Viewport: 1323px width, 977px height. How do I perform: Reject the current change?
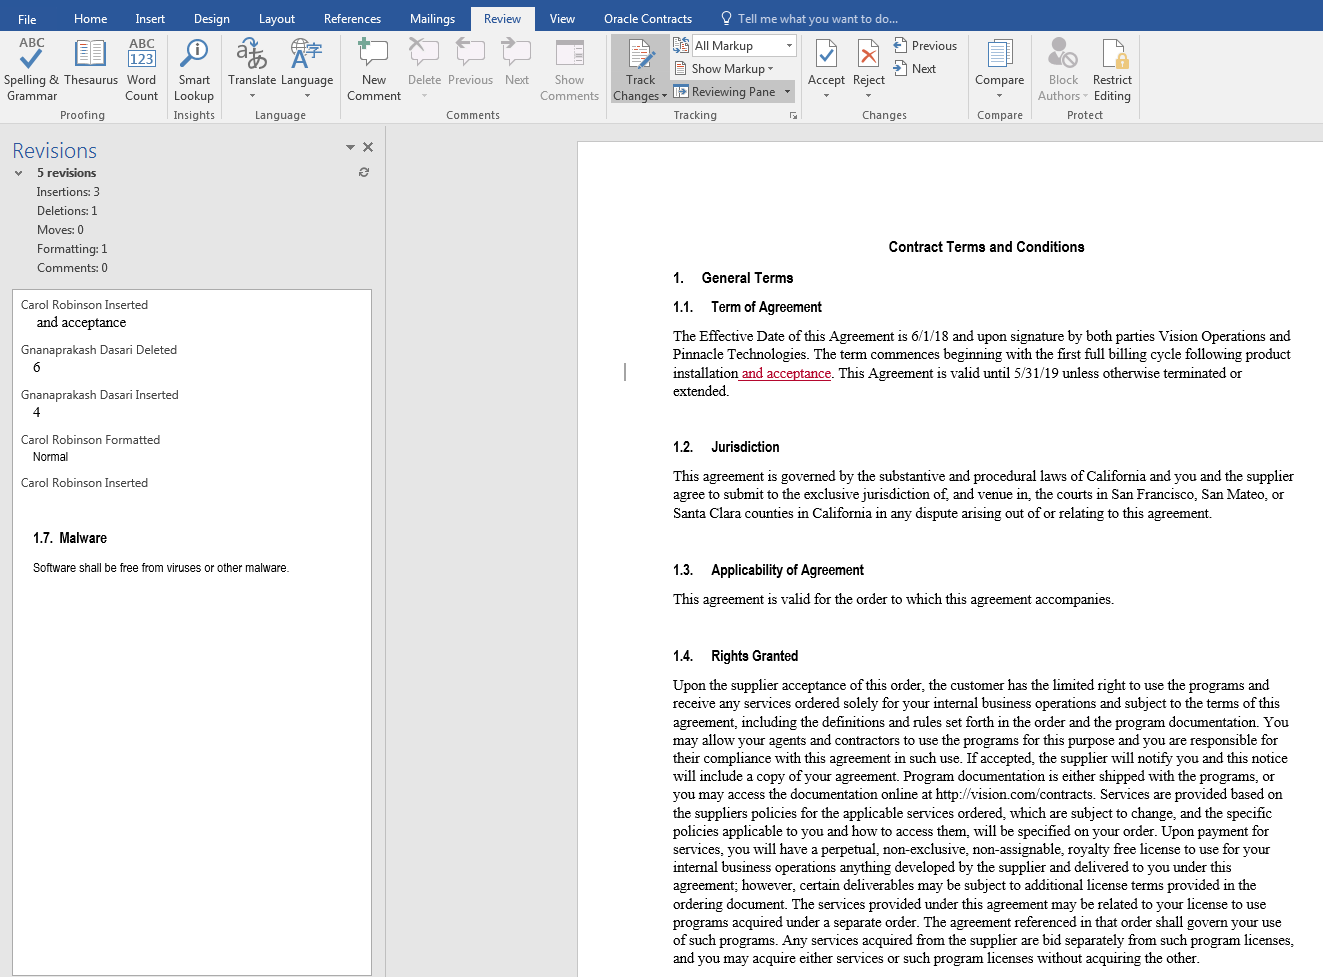pos(869,69)
